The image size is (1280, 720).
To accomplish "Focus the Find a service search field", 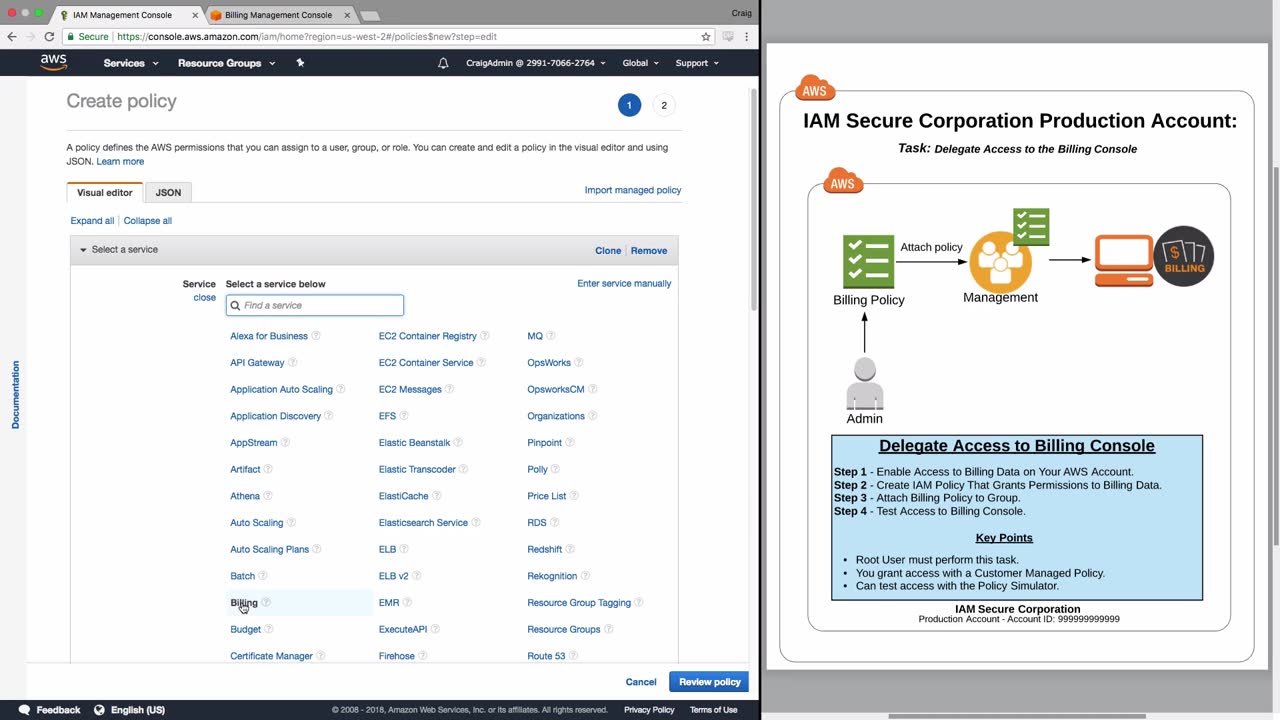I will point(315,305).
